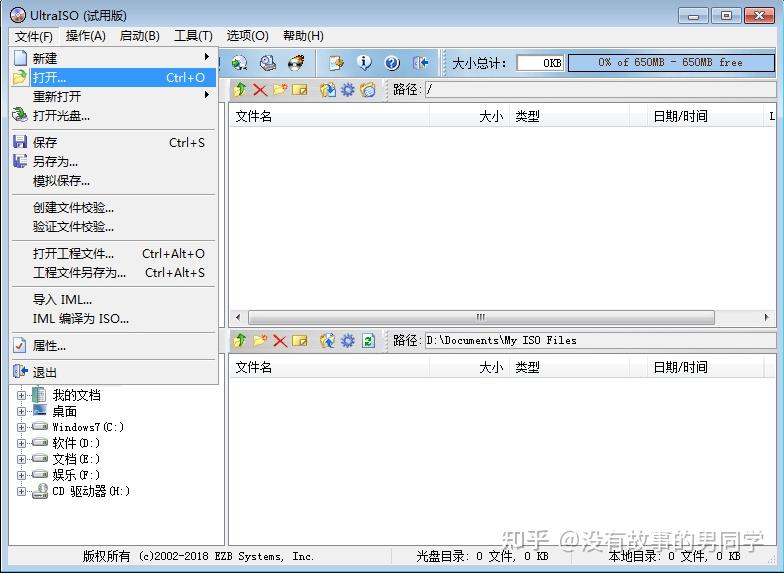Click the image path field showing /
784x573 pixels.
point(600,90)
